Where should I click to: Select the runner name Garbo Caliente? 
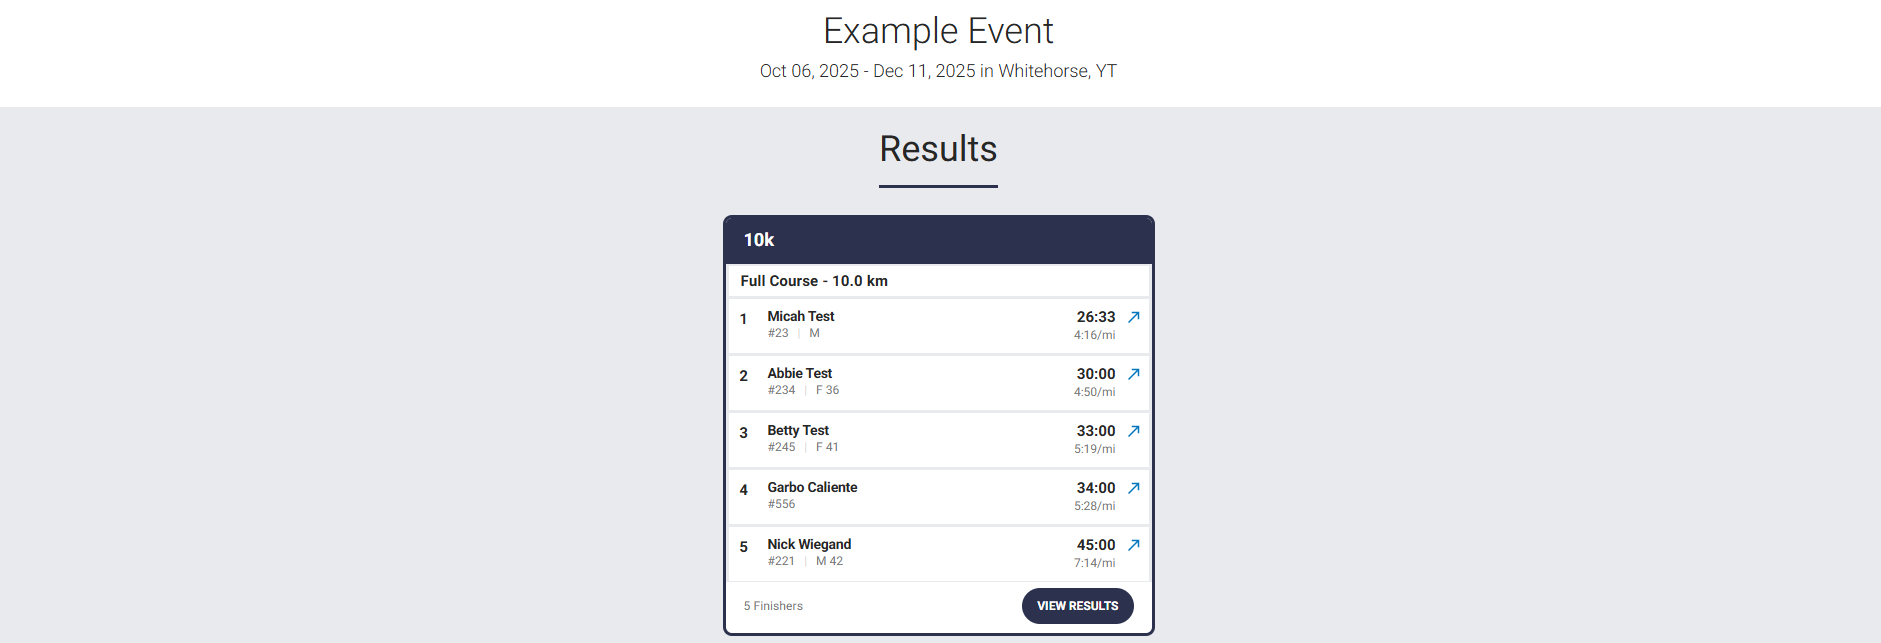coord(812,487)
